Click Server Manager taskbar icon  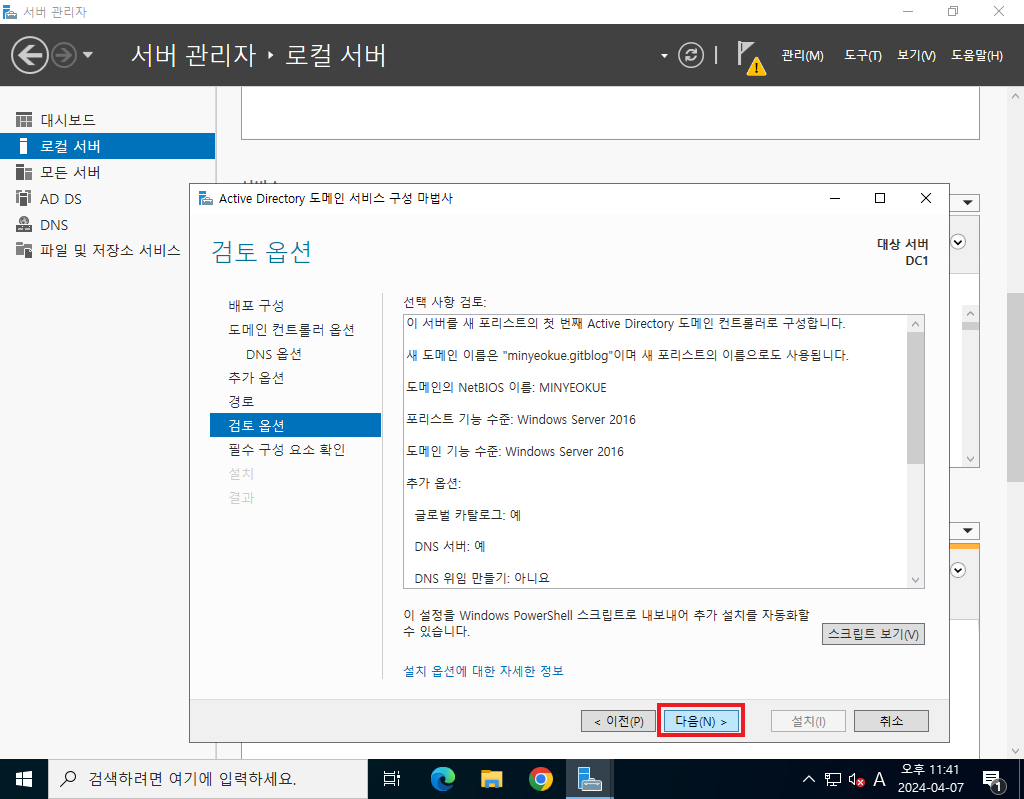coord(589,779)
